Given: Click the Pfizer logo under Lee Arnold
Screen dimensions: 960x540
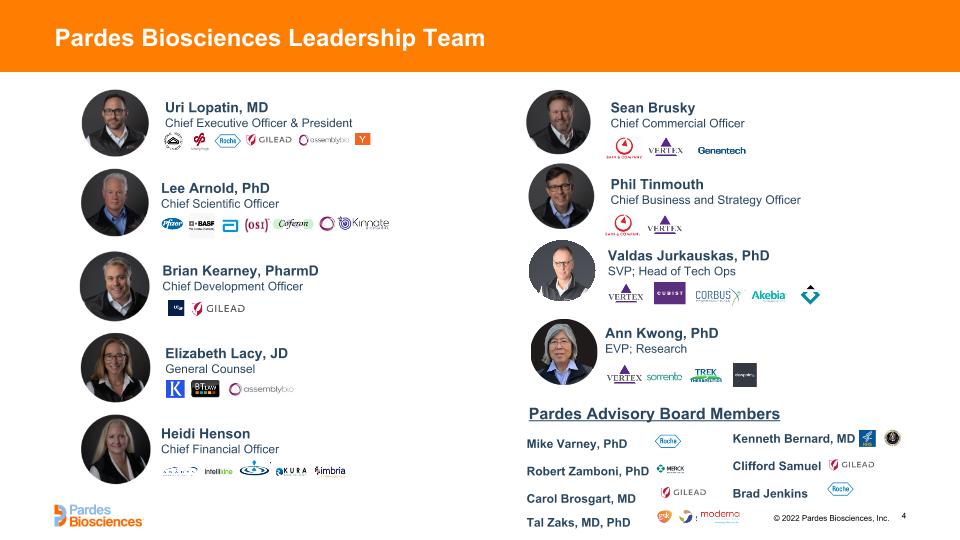Looking at the screenshot, I should click(172, 223).
